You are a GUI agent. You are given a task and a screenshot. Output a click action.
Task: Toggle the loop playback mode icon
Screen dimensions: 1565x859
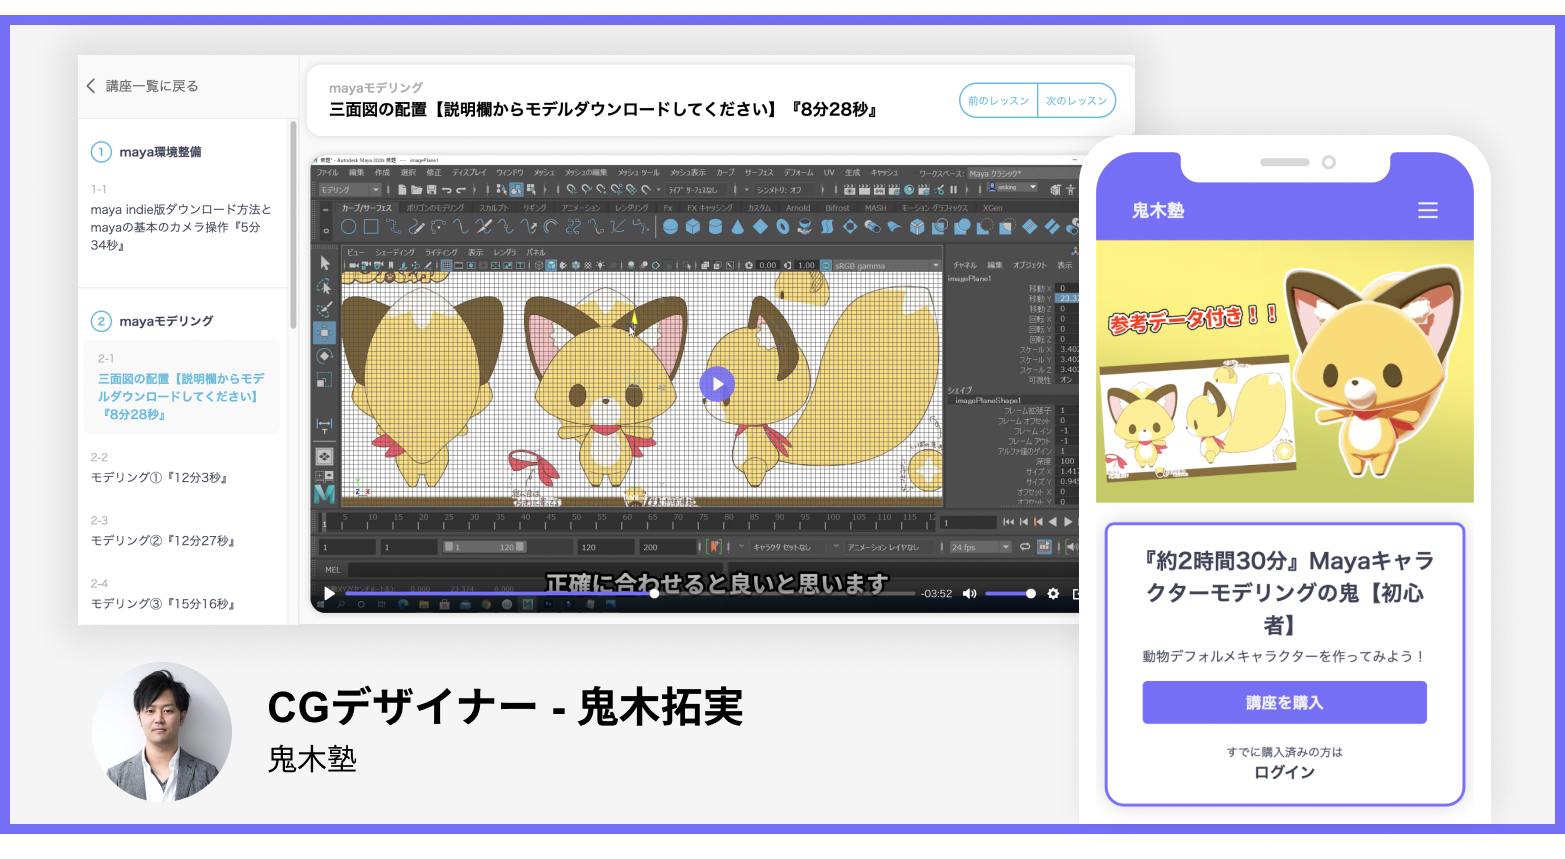[x=1025, y=547]
